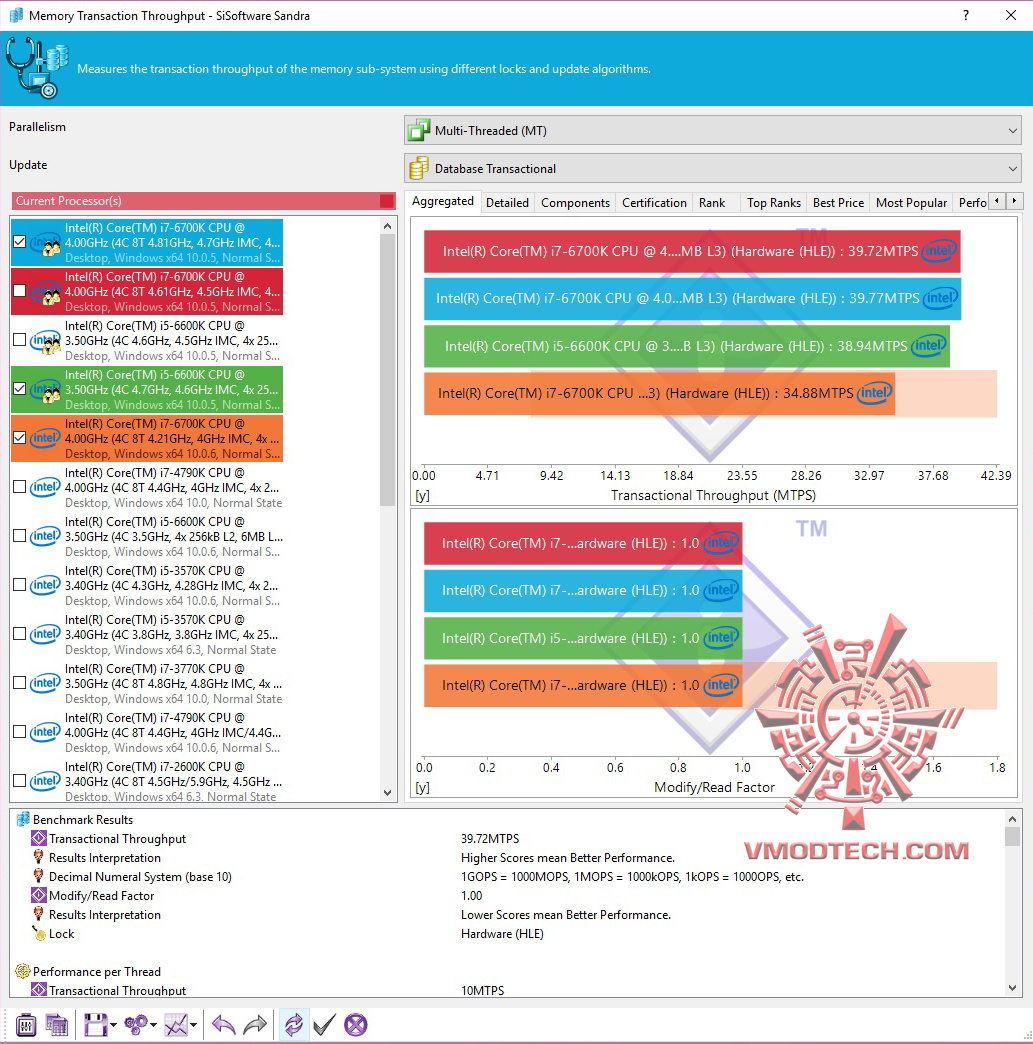
Task: Click Intel logo beside i7-3770K entry
Action: coord(45,682)
